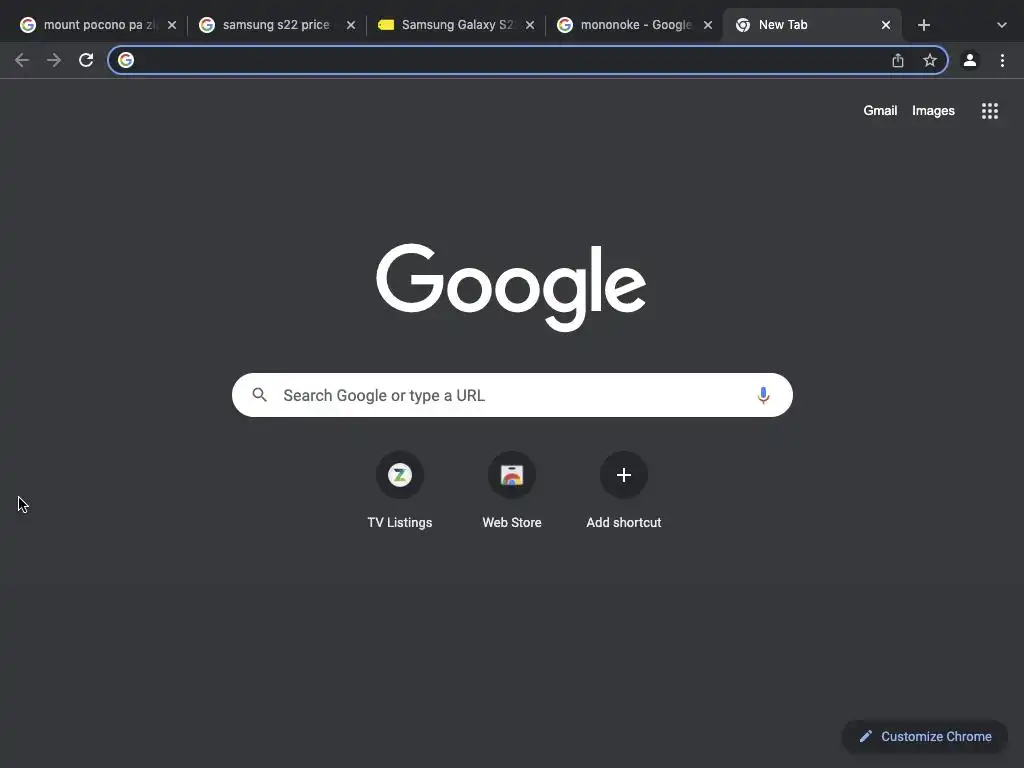Viewport: 1024px width, 768px height.
Task: Switch to the mononoke Google tab
Action: pyautogui.click(x=633, y=25)
